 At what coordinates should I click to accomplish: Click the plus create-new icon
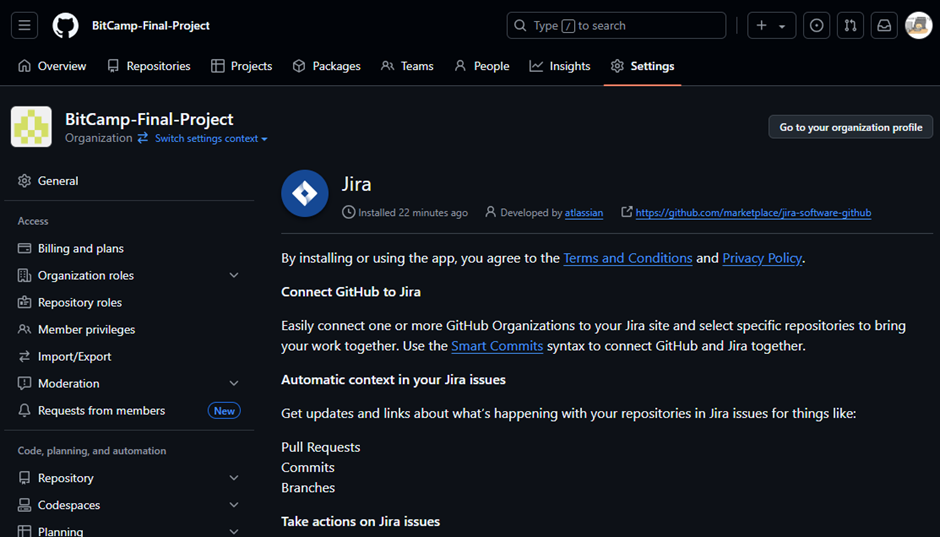761,25
